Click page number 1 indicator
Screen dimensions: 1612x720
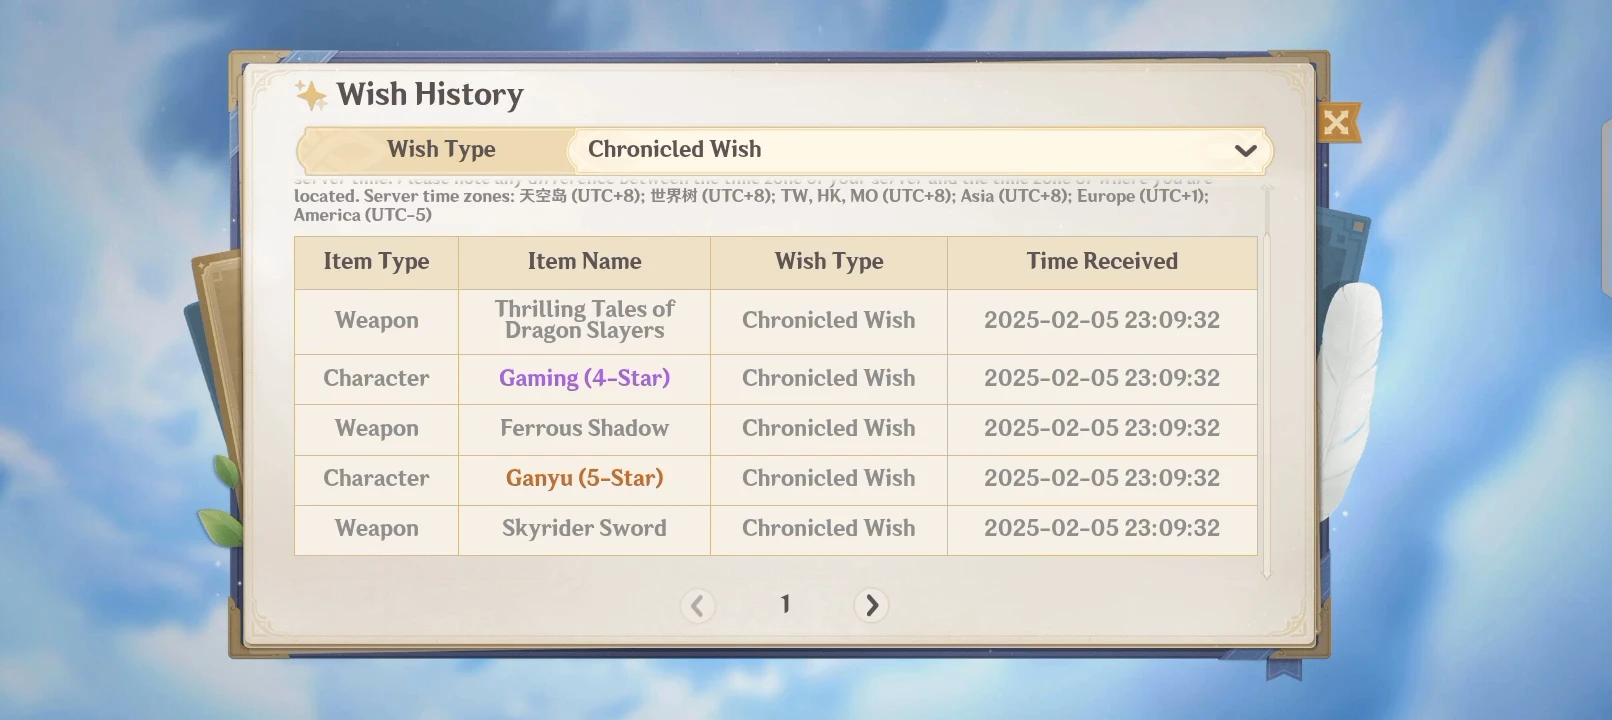(x=784, y=604)
